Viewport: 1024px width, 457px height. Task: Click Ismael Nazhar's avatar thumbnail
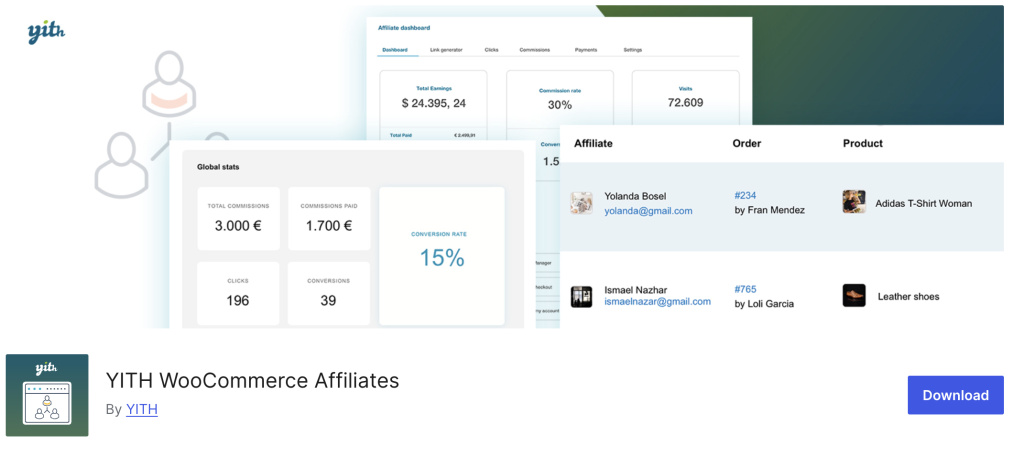(x=581, y=296)
